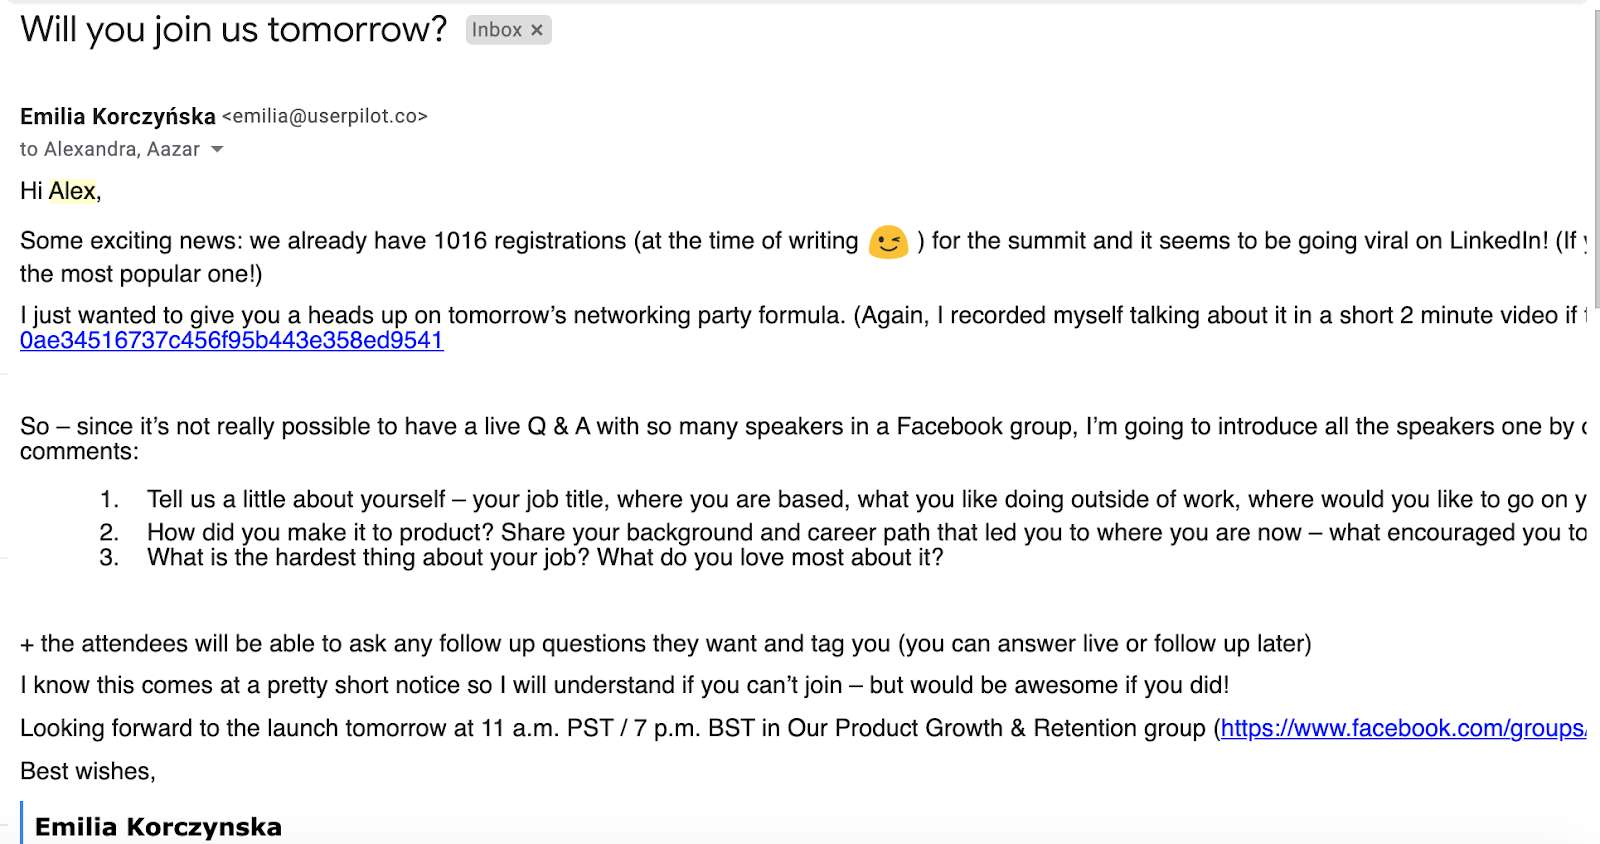Open the Facebook groups link
This screenshot has height=844, width=1600.
coord(1402,728)
